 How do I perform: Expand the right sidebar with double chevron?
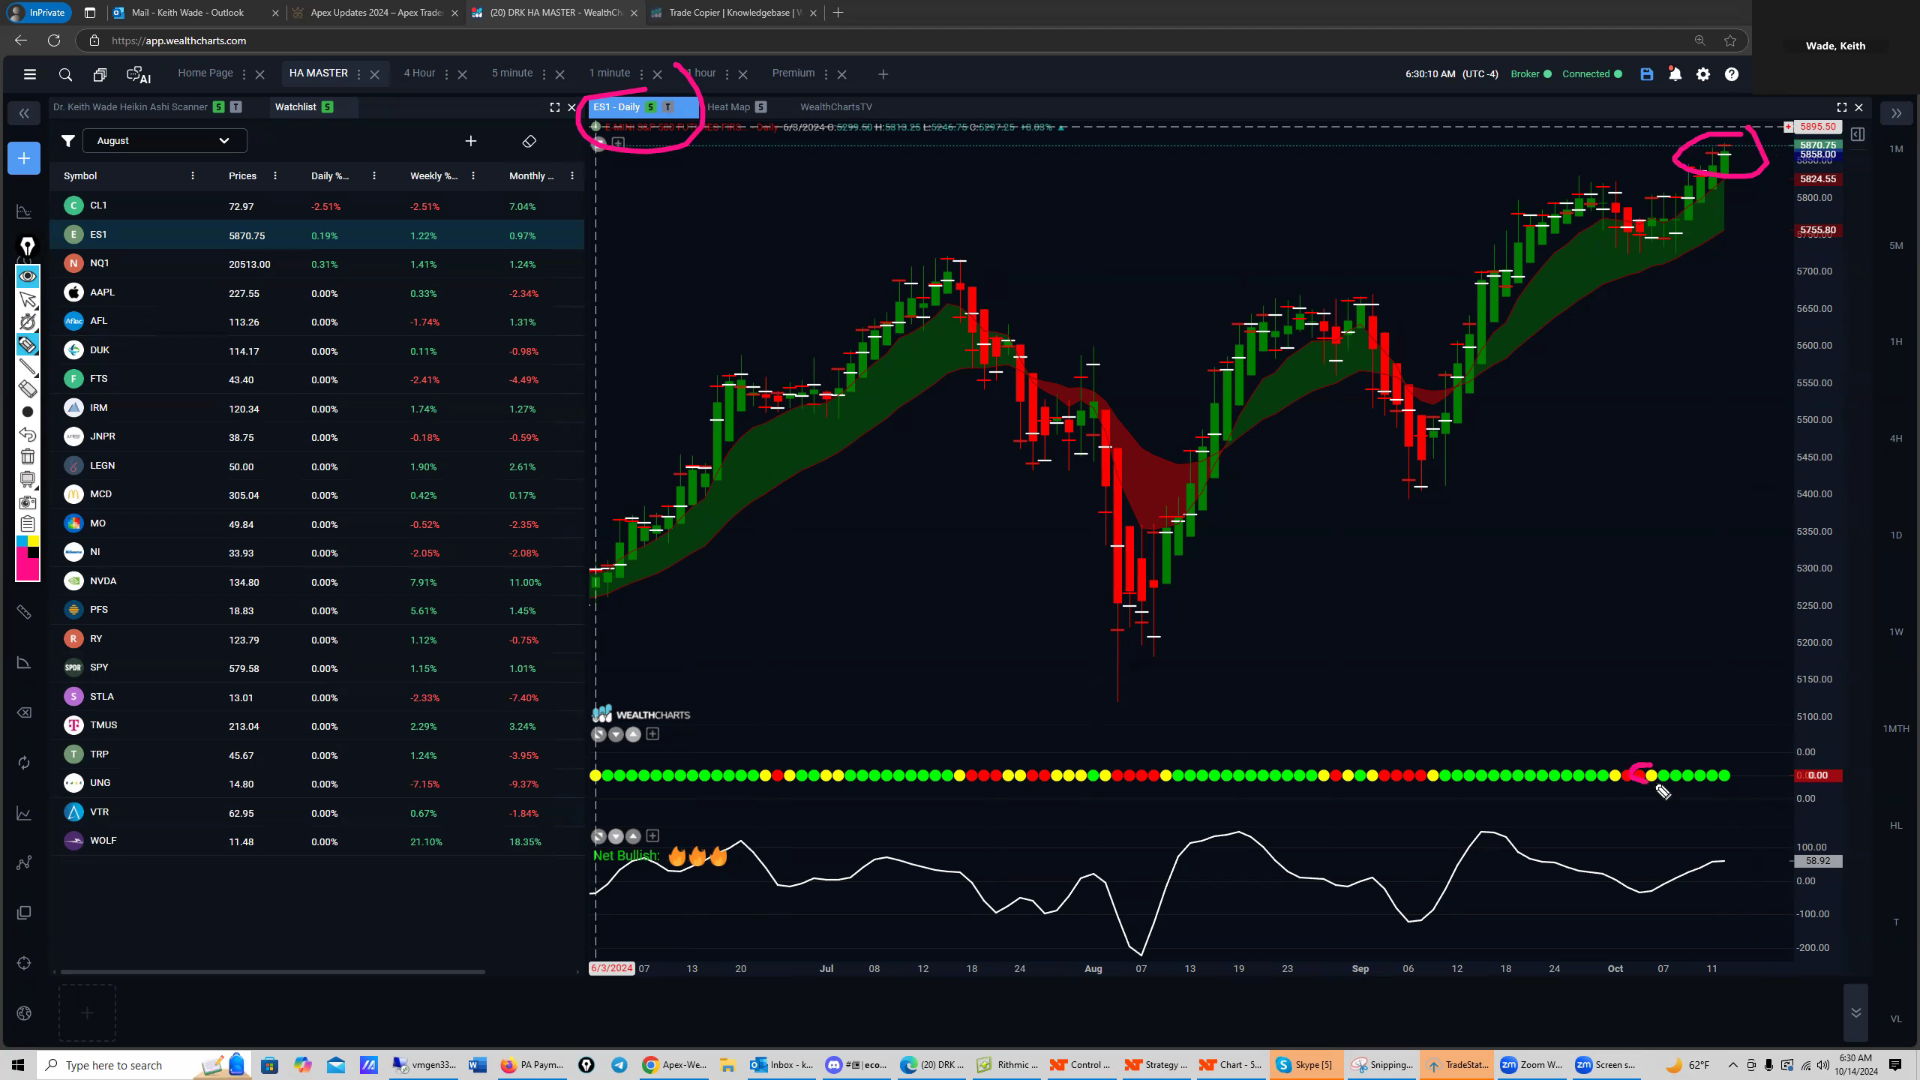coord(1895,113)
